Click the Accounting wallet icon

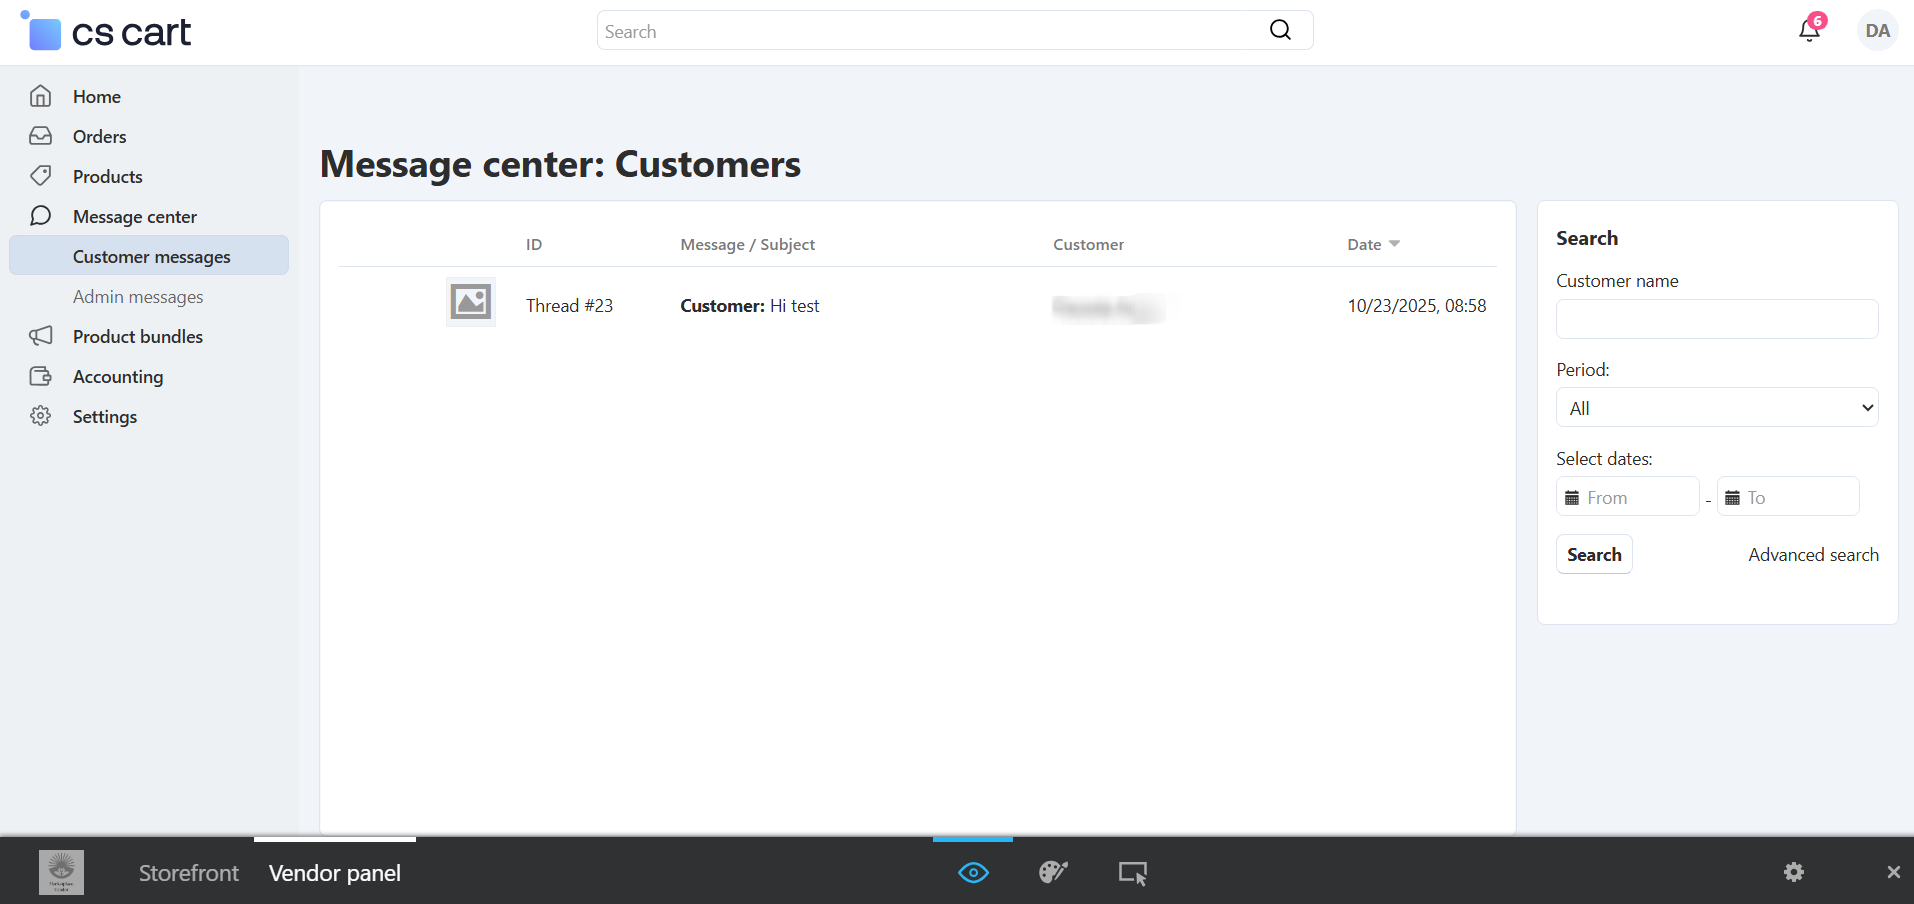click(x=41, y=377)
